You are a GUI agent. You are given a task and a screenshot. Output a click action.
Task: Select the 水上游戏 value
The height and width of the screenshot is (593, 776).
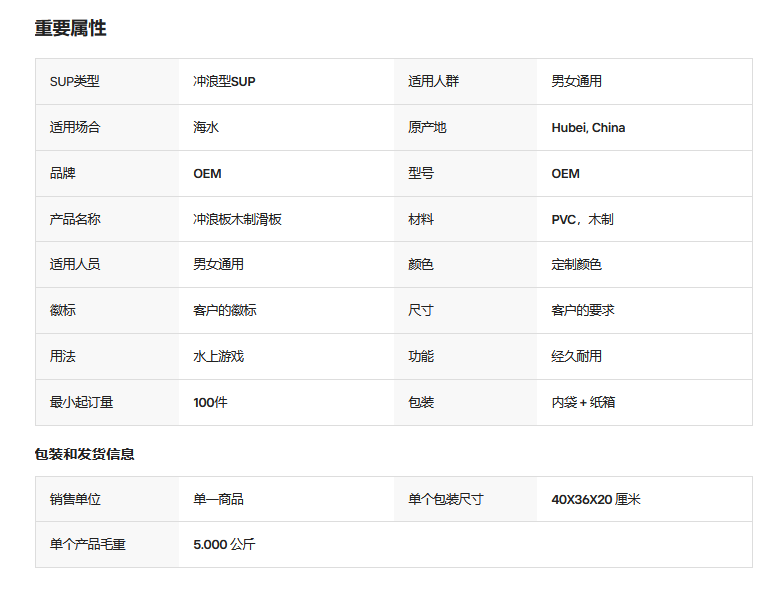(x=218, y=356)
